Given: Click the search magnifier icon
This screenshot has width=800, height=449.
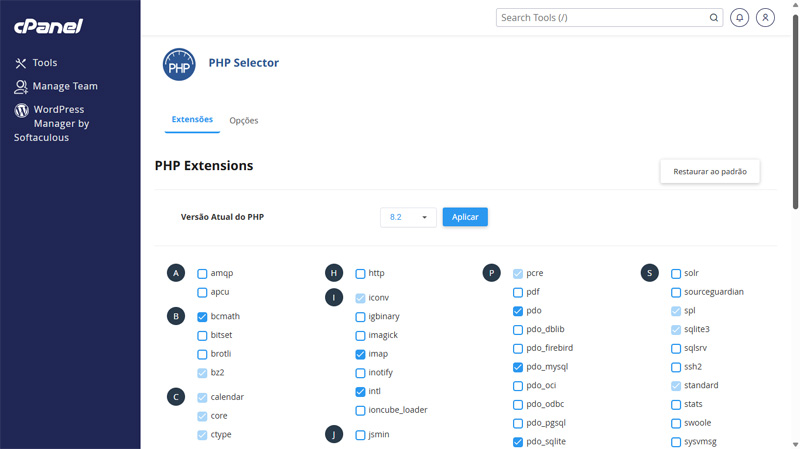Looking at the screenshot, I should (x=714, y=18).
